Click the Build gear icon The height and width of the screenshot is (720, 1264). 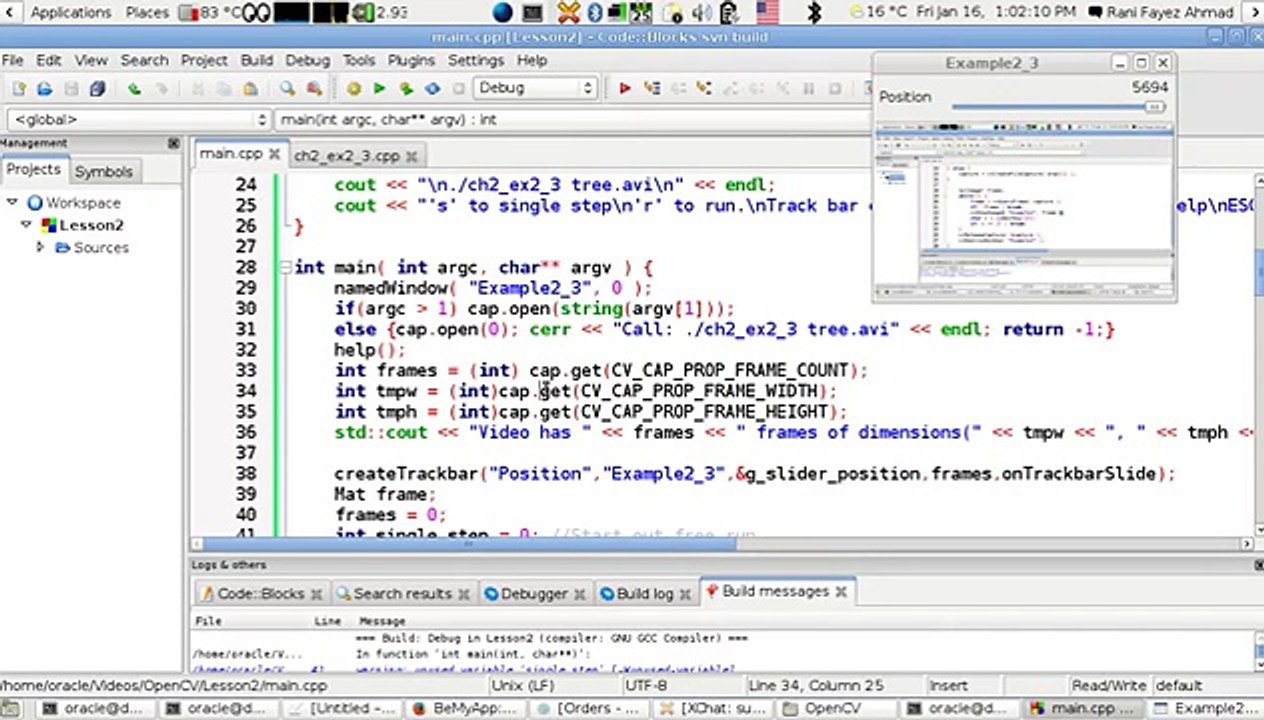[x=353, y=88]
